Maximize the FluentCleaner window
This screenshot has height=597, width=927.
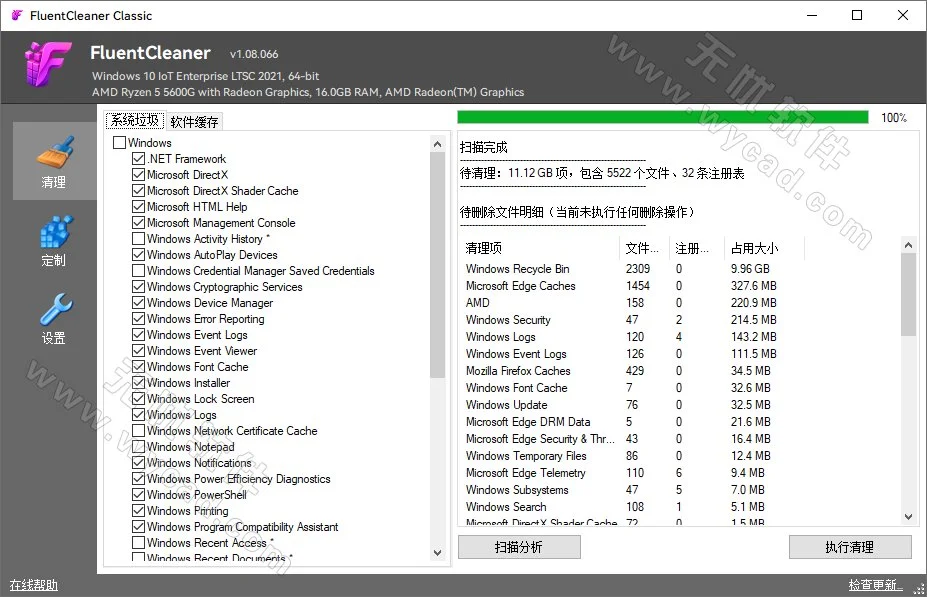click(857, 15)
